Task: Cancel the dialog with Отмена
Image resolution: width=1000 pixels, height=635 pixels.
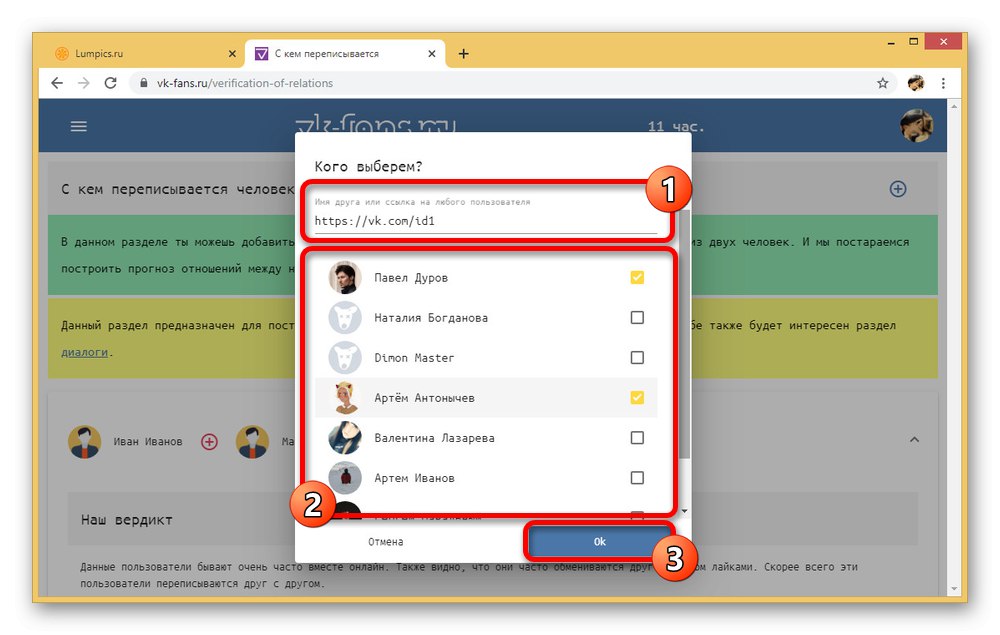Action: point(385,542)
